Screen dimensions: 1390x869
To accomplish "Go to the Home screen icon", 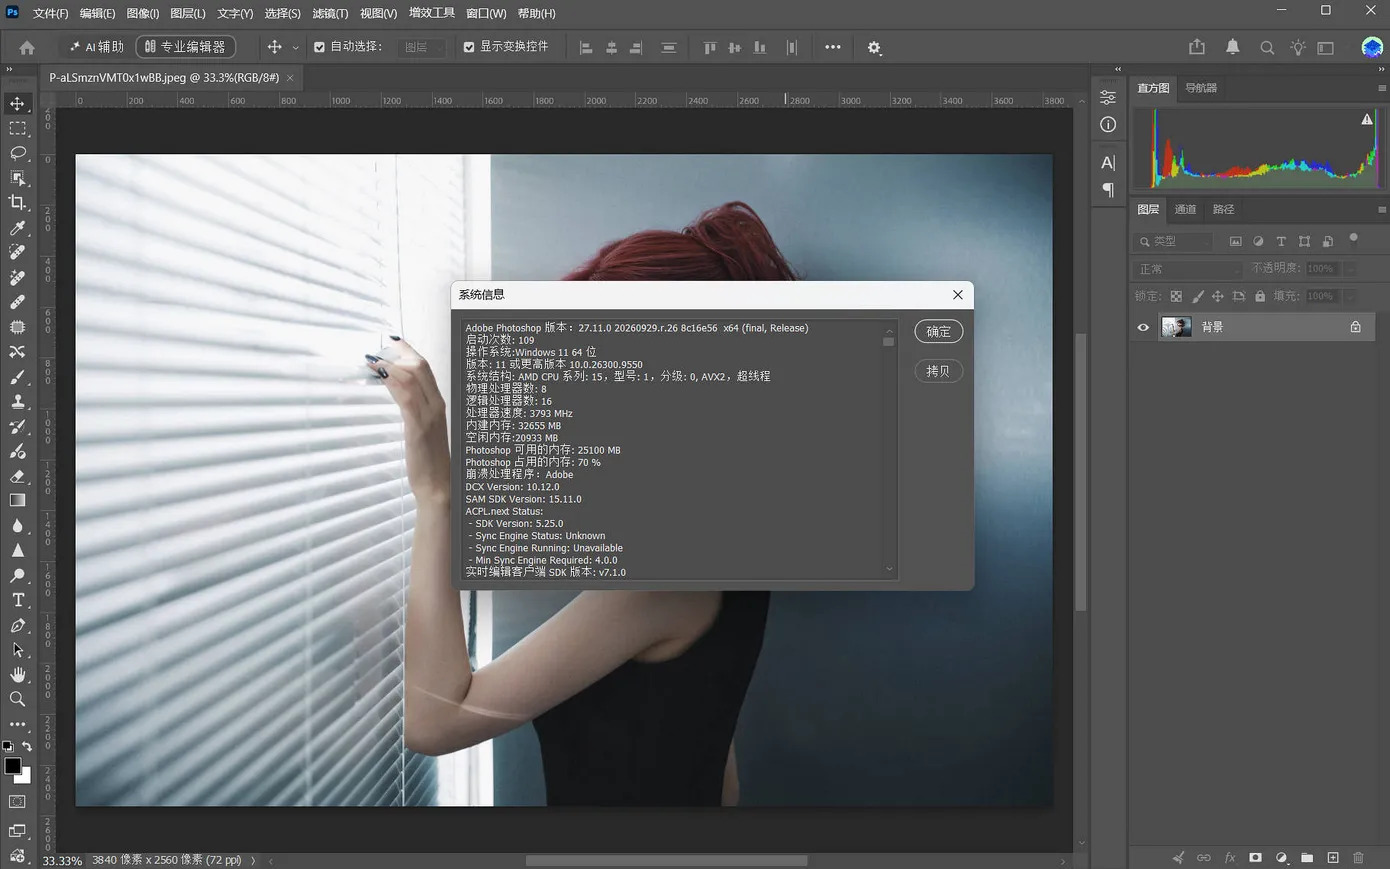I will coord(27,47).
